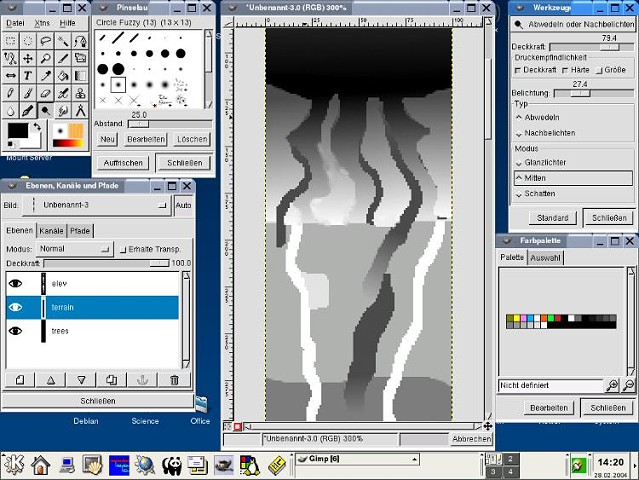
Task: Click the Auffrischen button in brushes
Action: pyautogui.click(x=124, y=162)
